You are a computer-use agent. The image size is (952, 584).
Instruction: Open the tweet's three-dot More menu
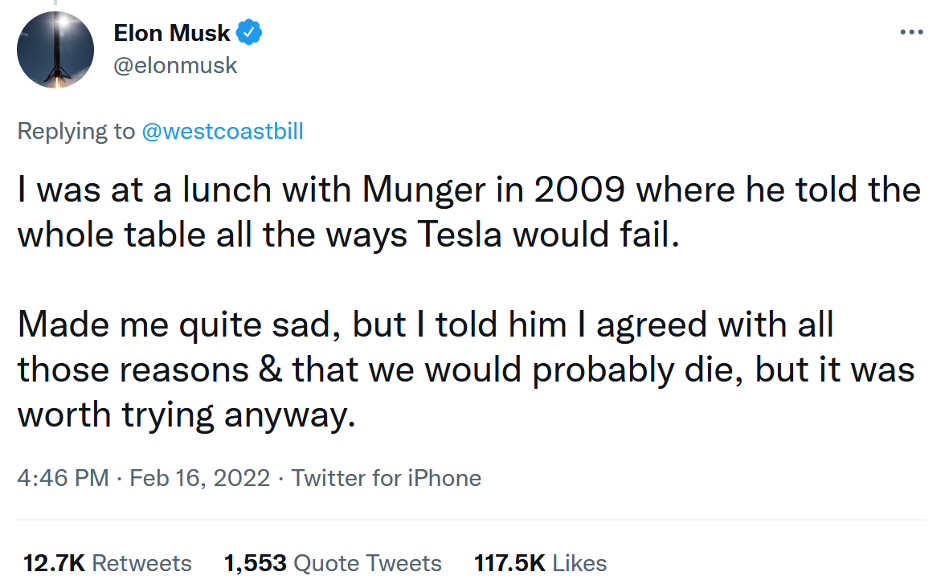(x=911, y=32)
